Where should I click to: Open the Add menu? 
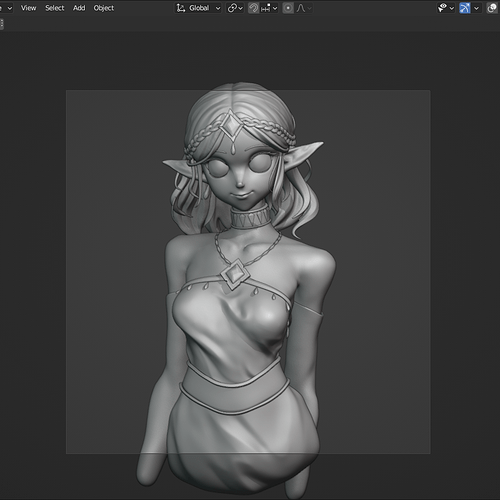click(79, 8)
